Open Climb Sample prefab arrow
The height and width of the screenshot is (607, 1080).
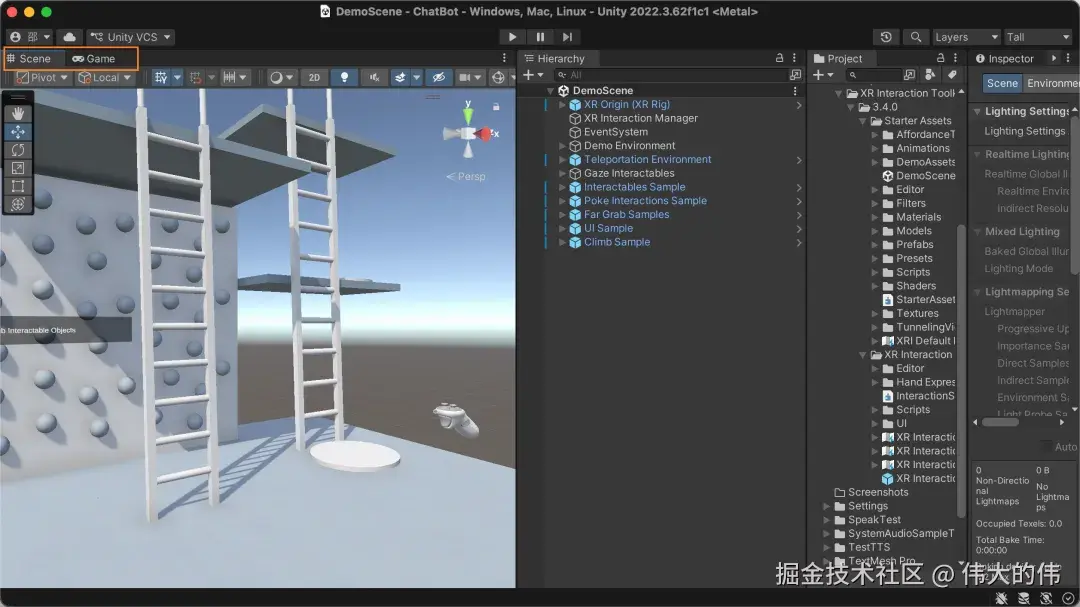click(799, 243)
